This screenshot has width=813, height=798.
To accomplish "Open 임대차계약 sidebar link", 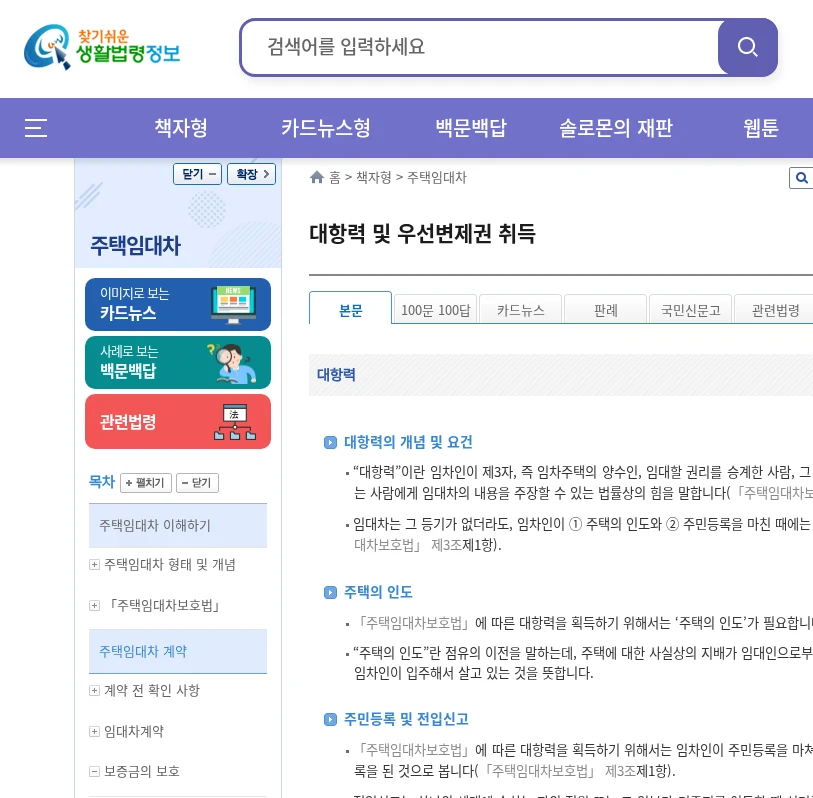I will [x=134, y=732].
